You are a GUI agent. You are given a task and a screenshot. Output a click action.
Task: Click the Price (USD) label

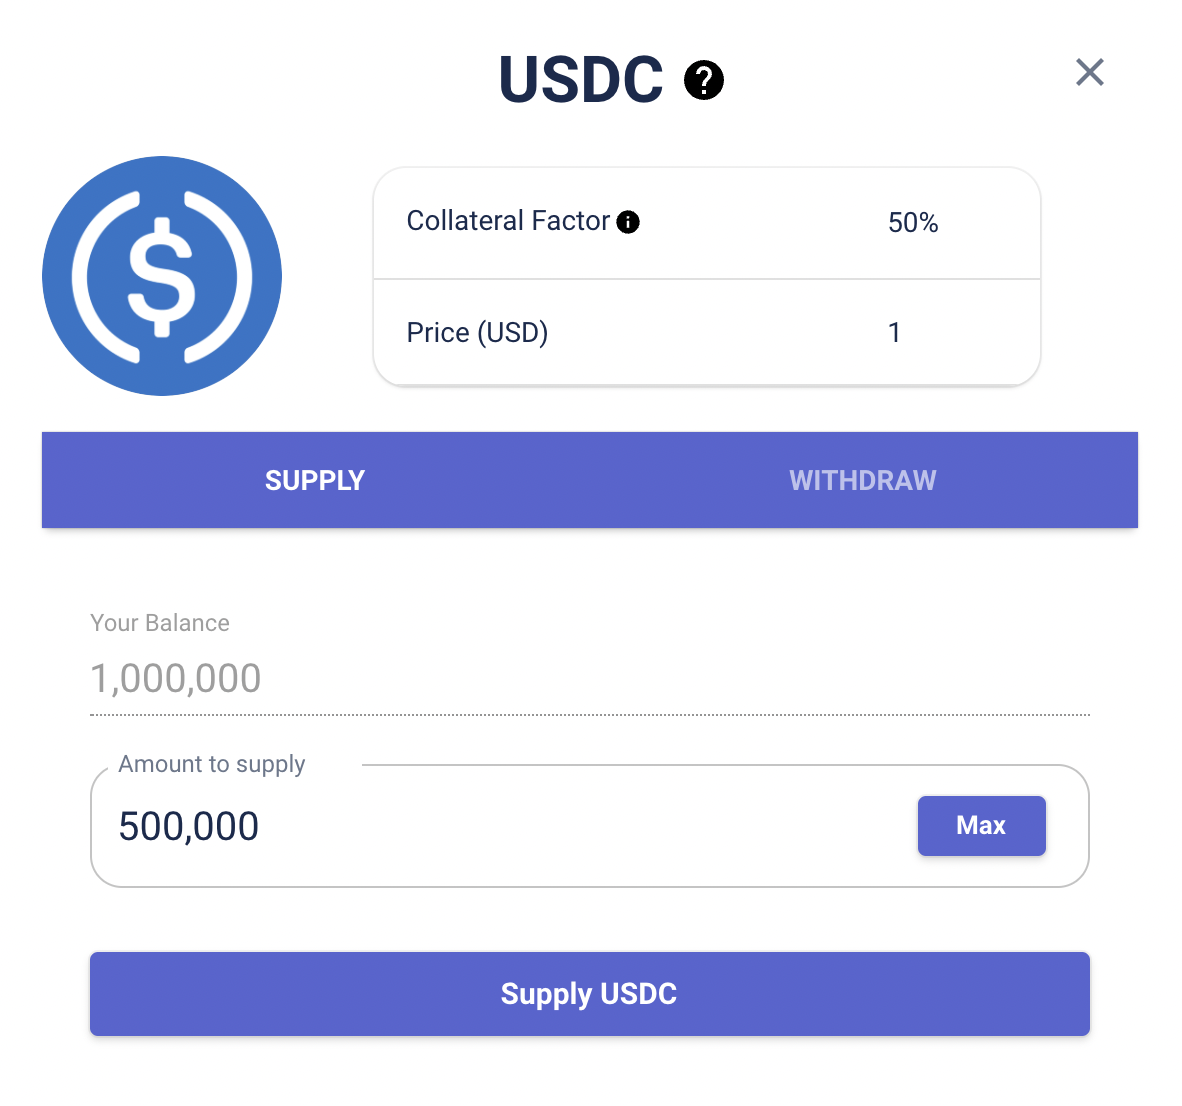click(477, 333)
